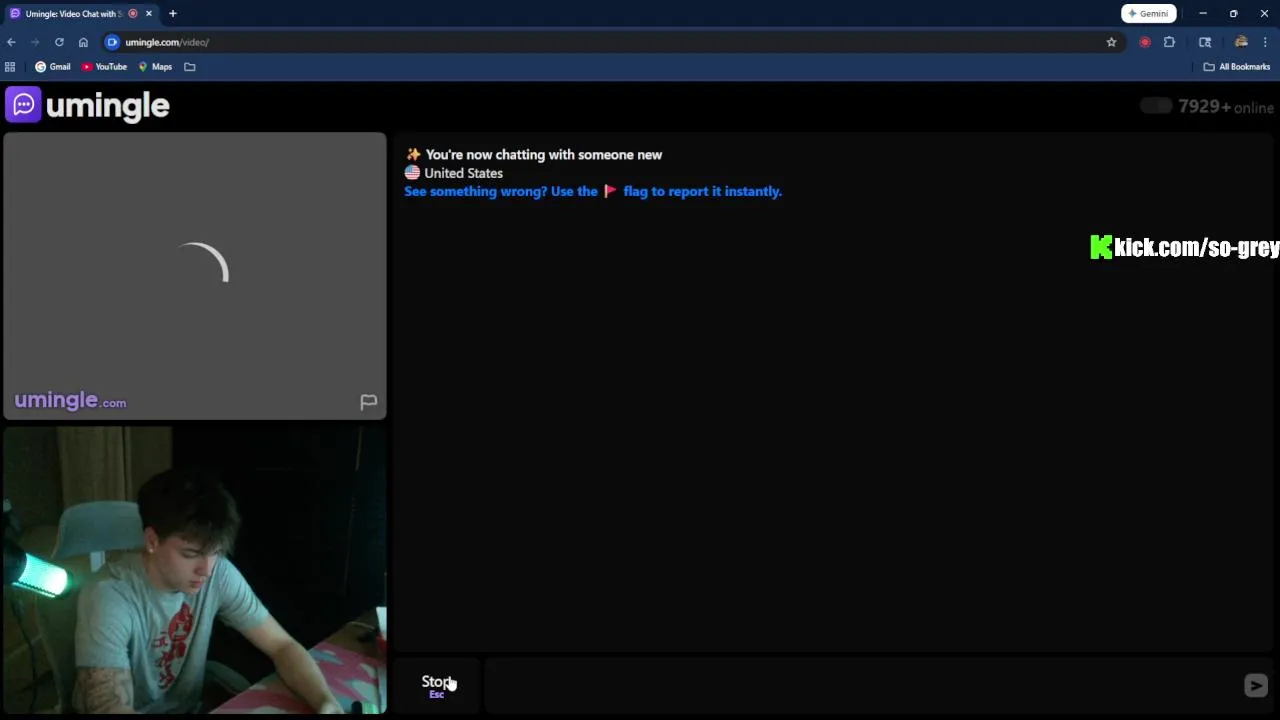Open the red recording extension icon
The height and width of the screenshot is (720, 1280).
[1145, 42]
